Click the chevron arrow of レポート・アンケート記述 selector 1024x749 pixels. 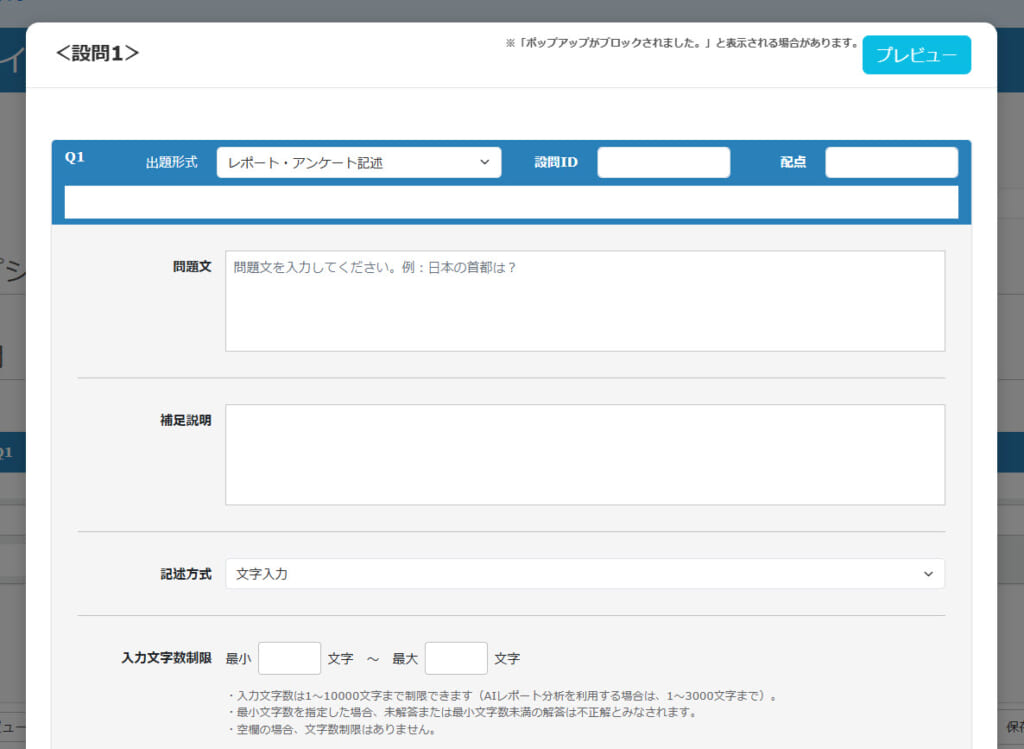(x=484, y=162)
